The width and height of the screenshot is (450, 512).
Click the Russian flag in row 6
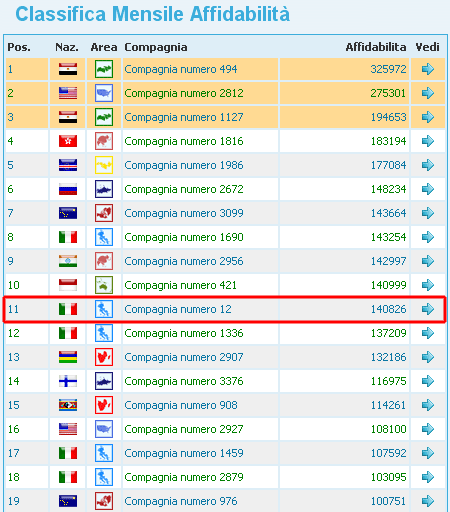68,189
